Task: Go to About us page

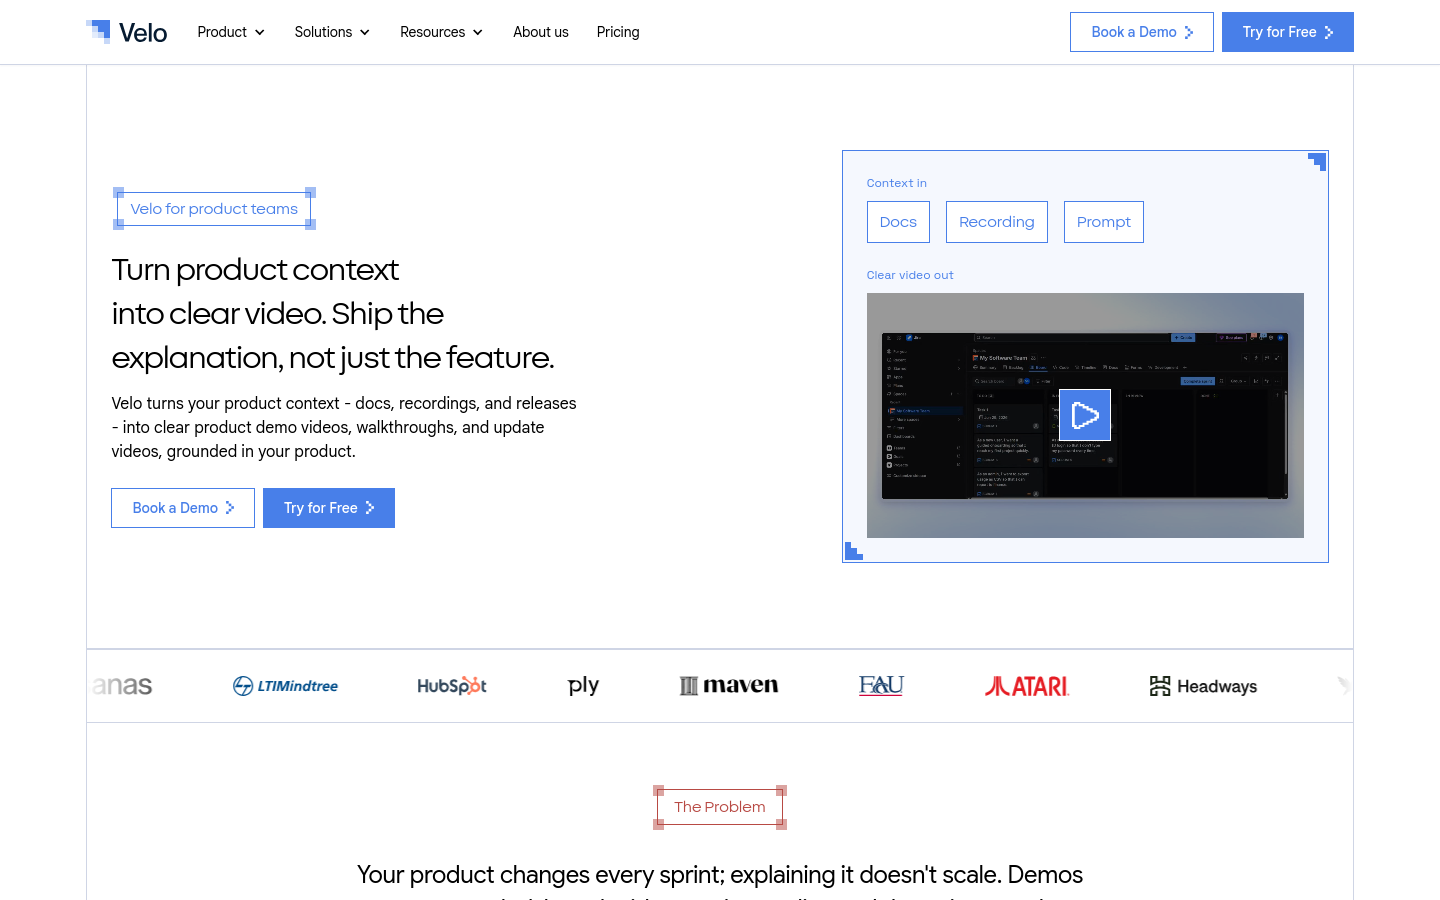Action: 541,32
